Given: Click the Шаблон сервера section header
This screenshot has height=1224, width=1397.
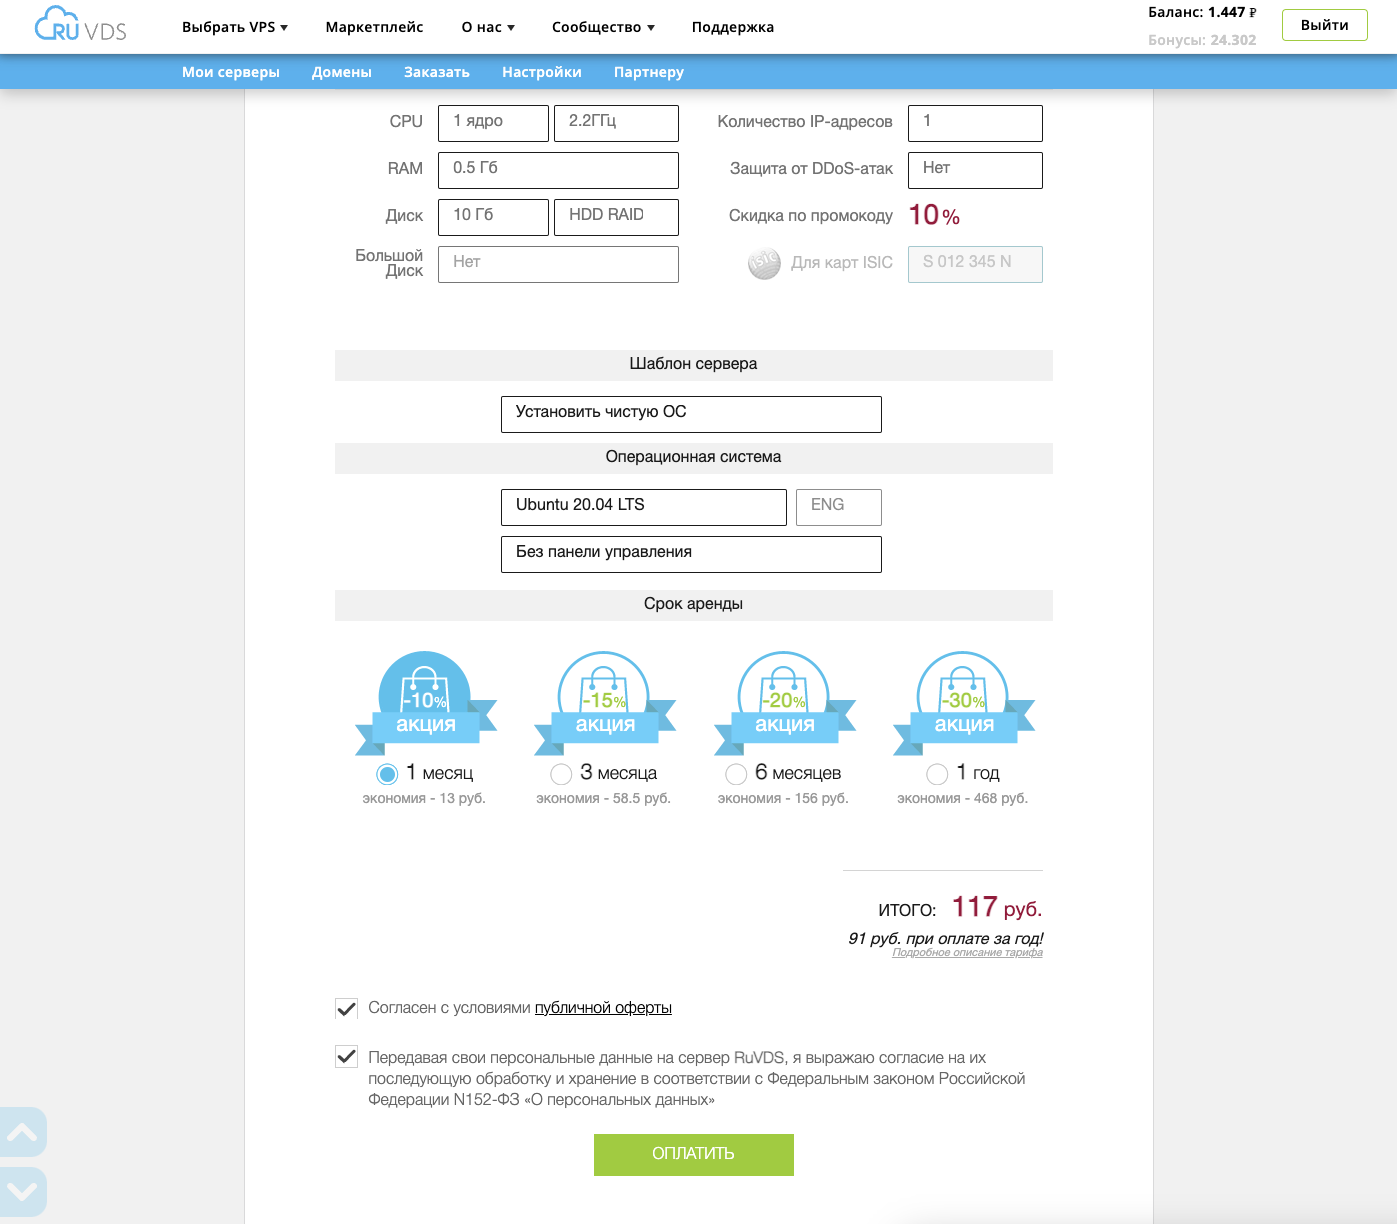Looking at the screenshot, I should pos(694,365).
